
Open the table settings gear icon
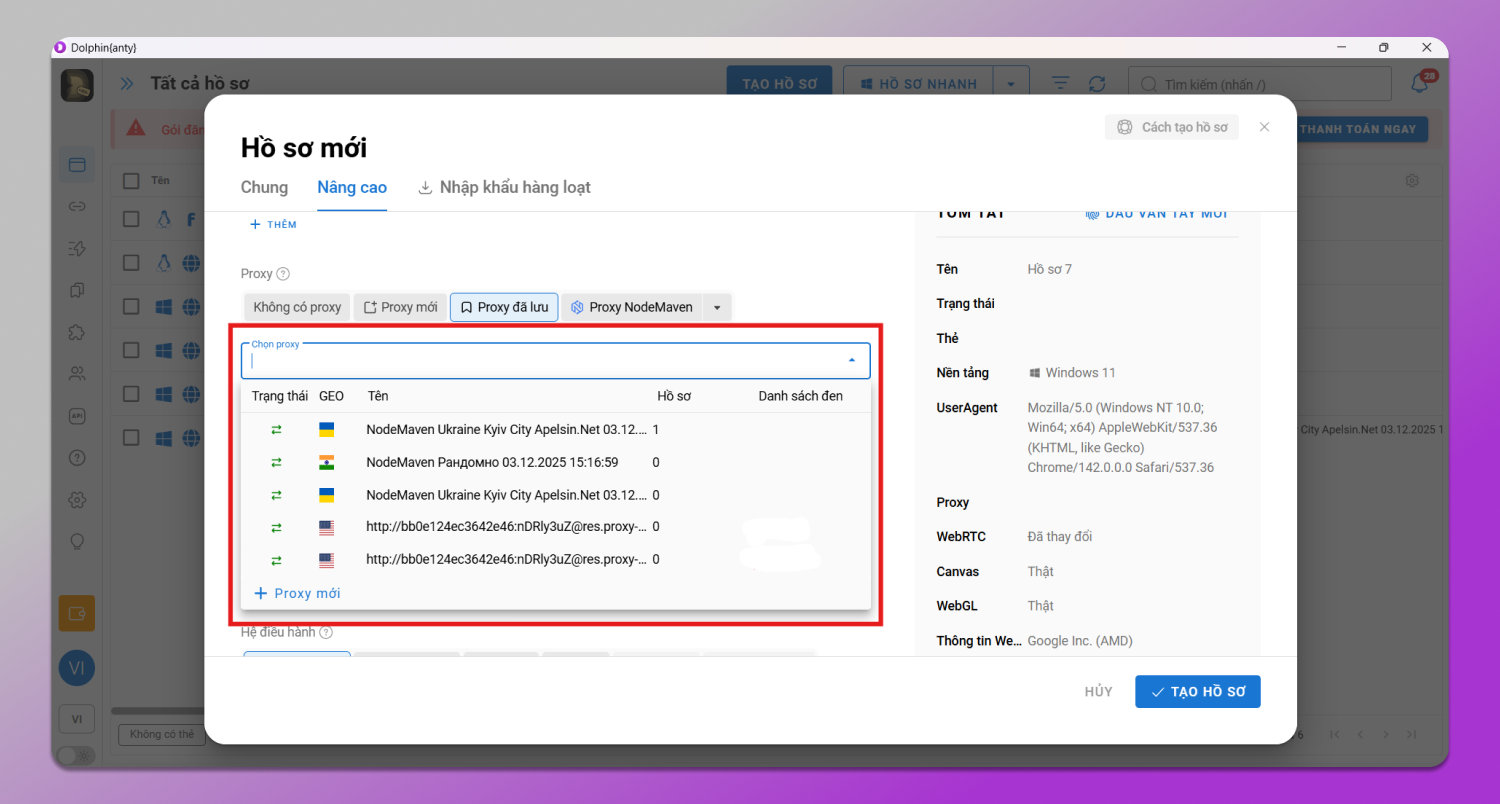(1412, 181)
